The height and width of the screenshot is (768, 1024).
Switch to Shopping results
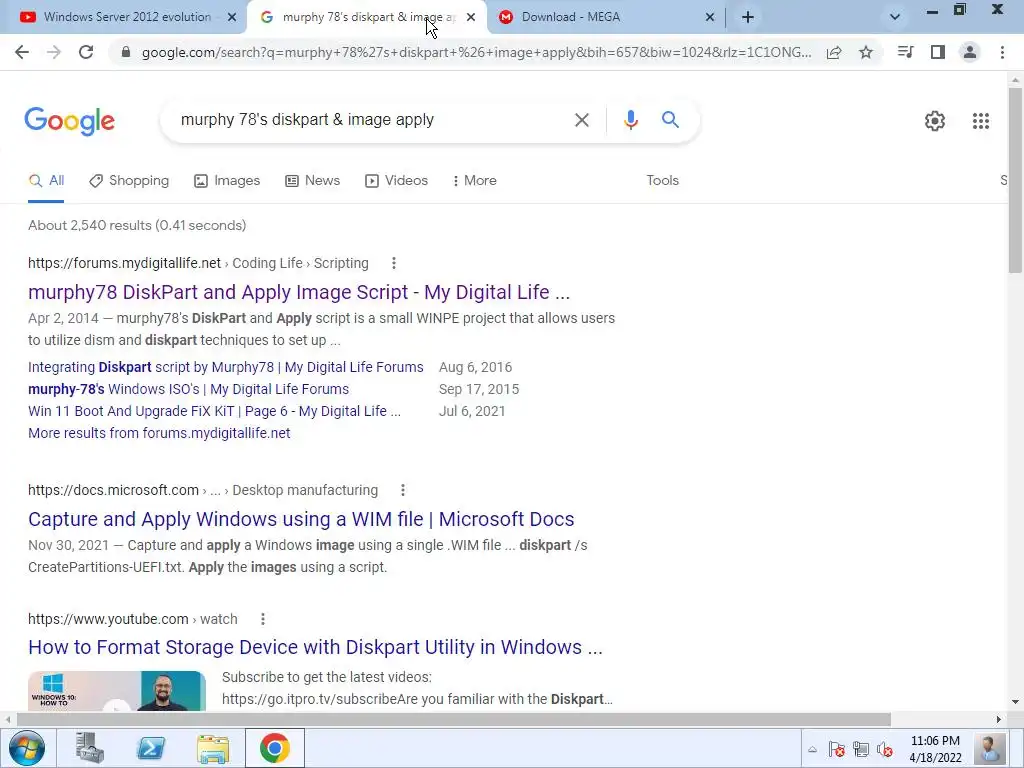tap(129, 180)
